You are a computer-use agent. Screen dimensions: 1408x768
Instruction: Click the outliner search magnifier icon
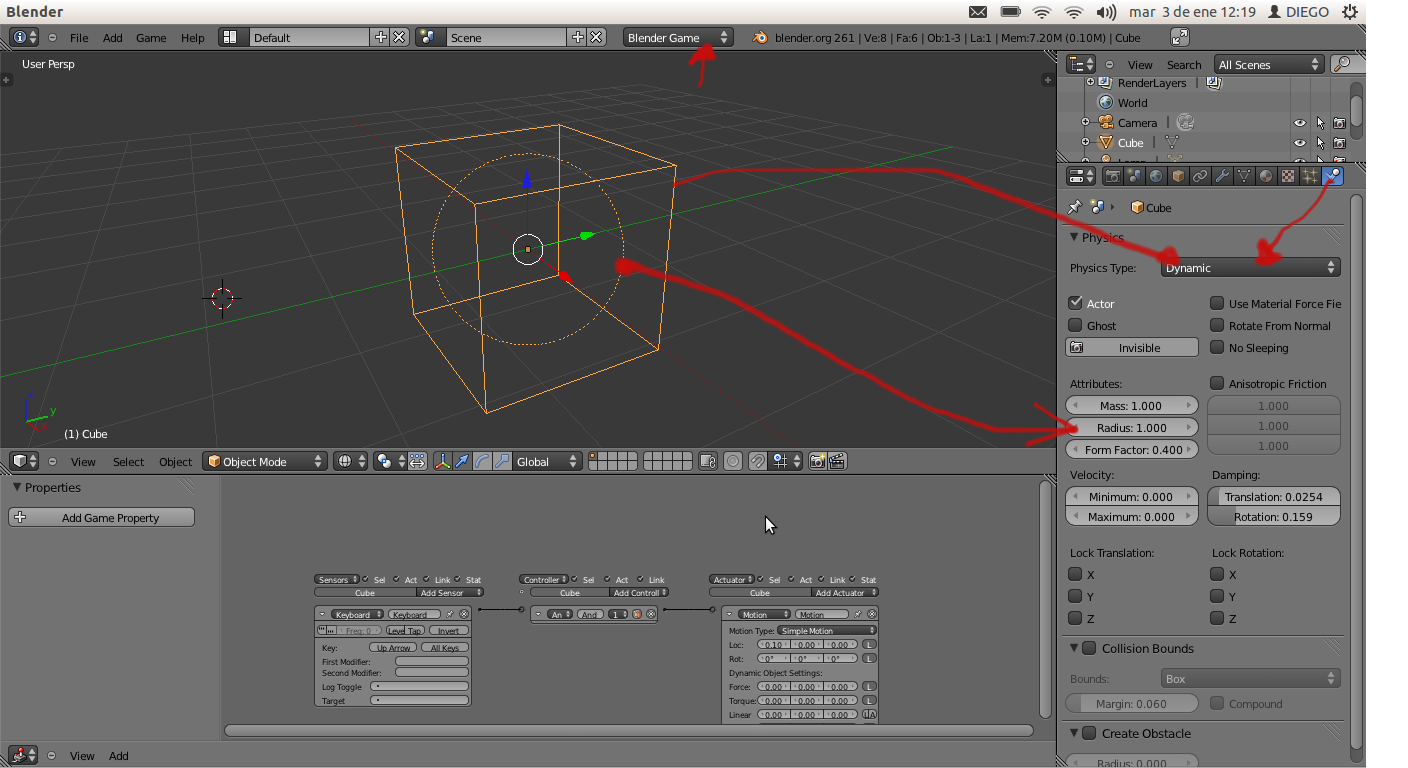point(1342,64)
